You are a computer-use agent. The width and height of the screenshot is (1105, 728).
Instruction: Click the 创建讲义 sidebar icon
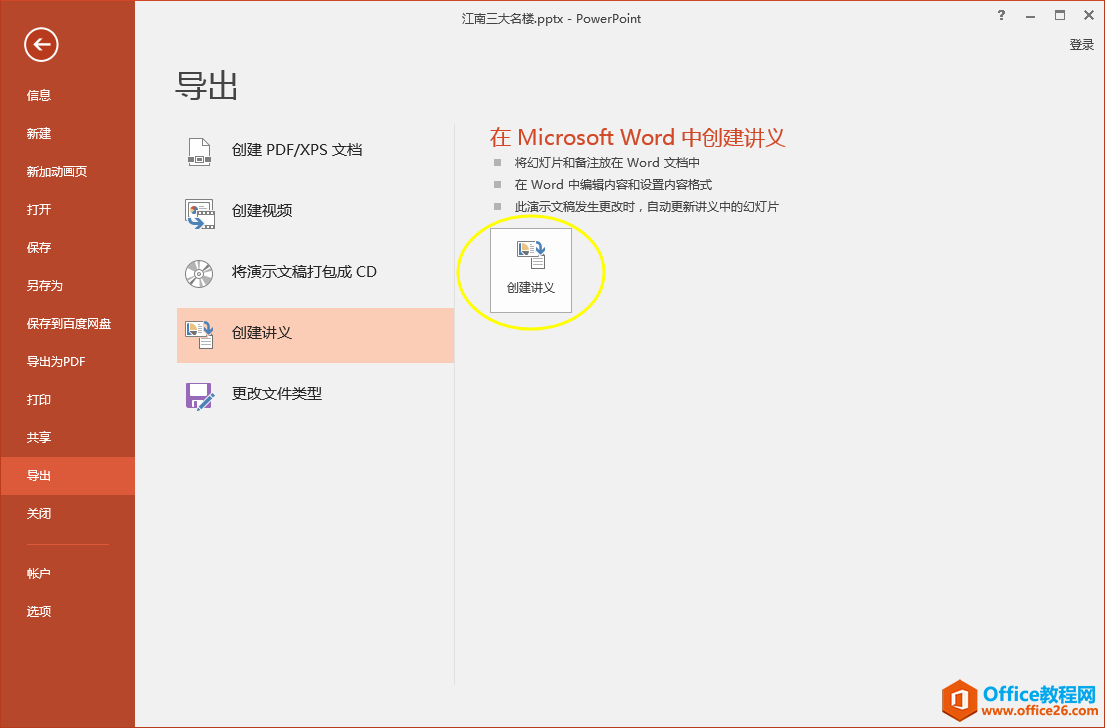click(199, 334)
